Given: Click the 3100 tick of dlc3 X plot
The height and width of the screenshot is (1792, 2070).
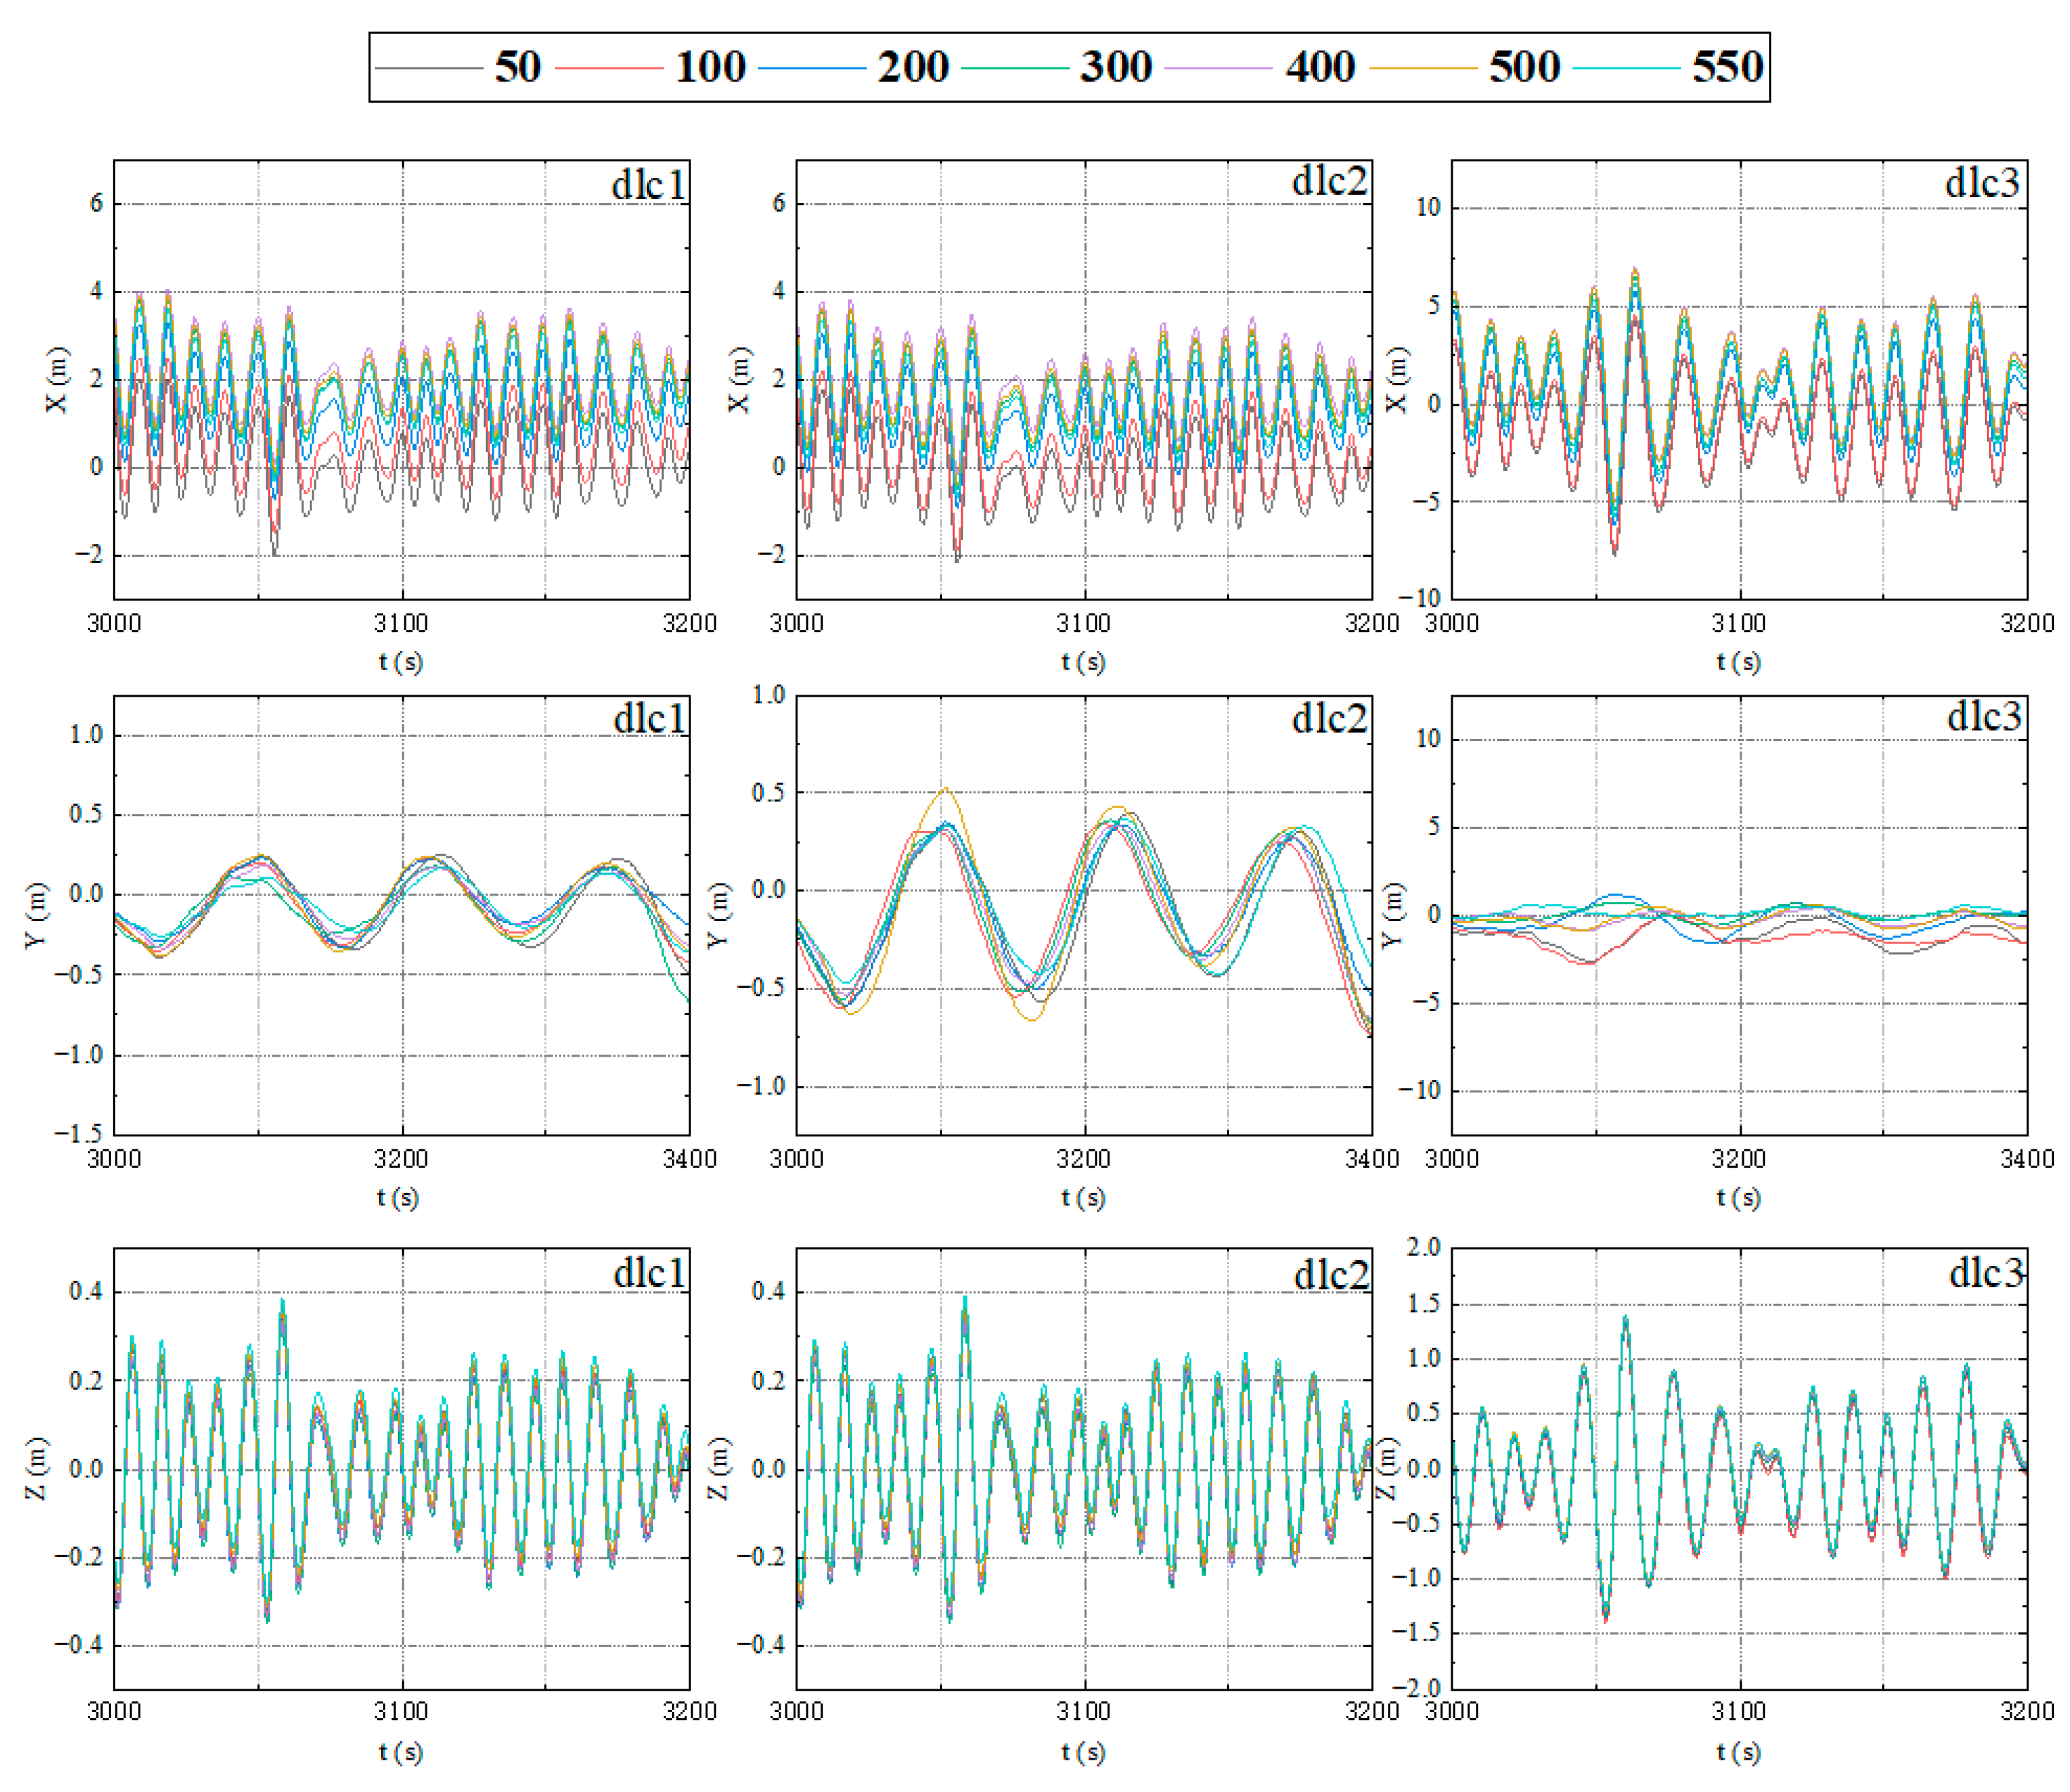Looking at the screenshot, I should [1739, 624].
